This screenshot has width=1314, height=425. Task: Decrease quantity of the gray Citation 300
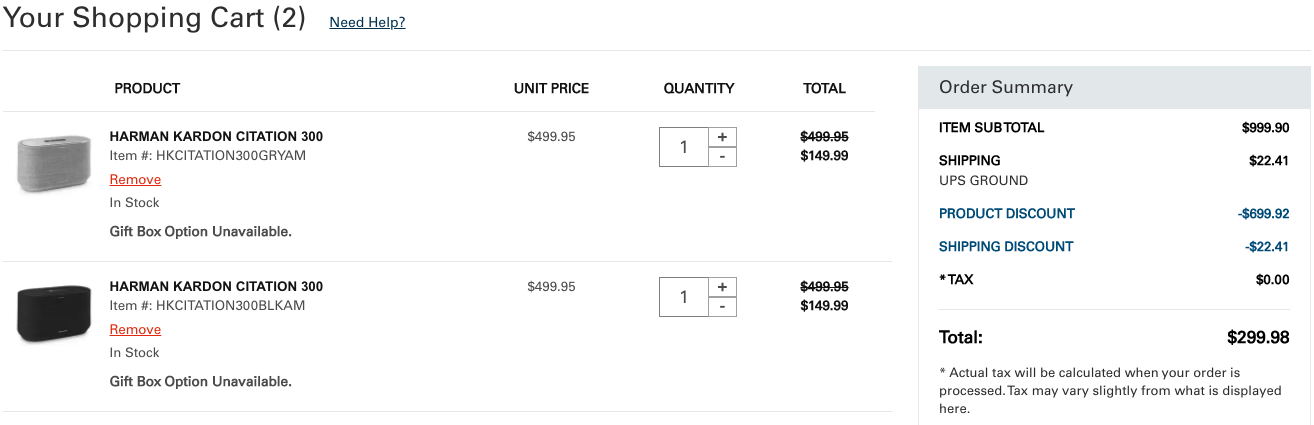pyautogui.click(x=722, y=157)
